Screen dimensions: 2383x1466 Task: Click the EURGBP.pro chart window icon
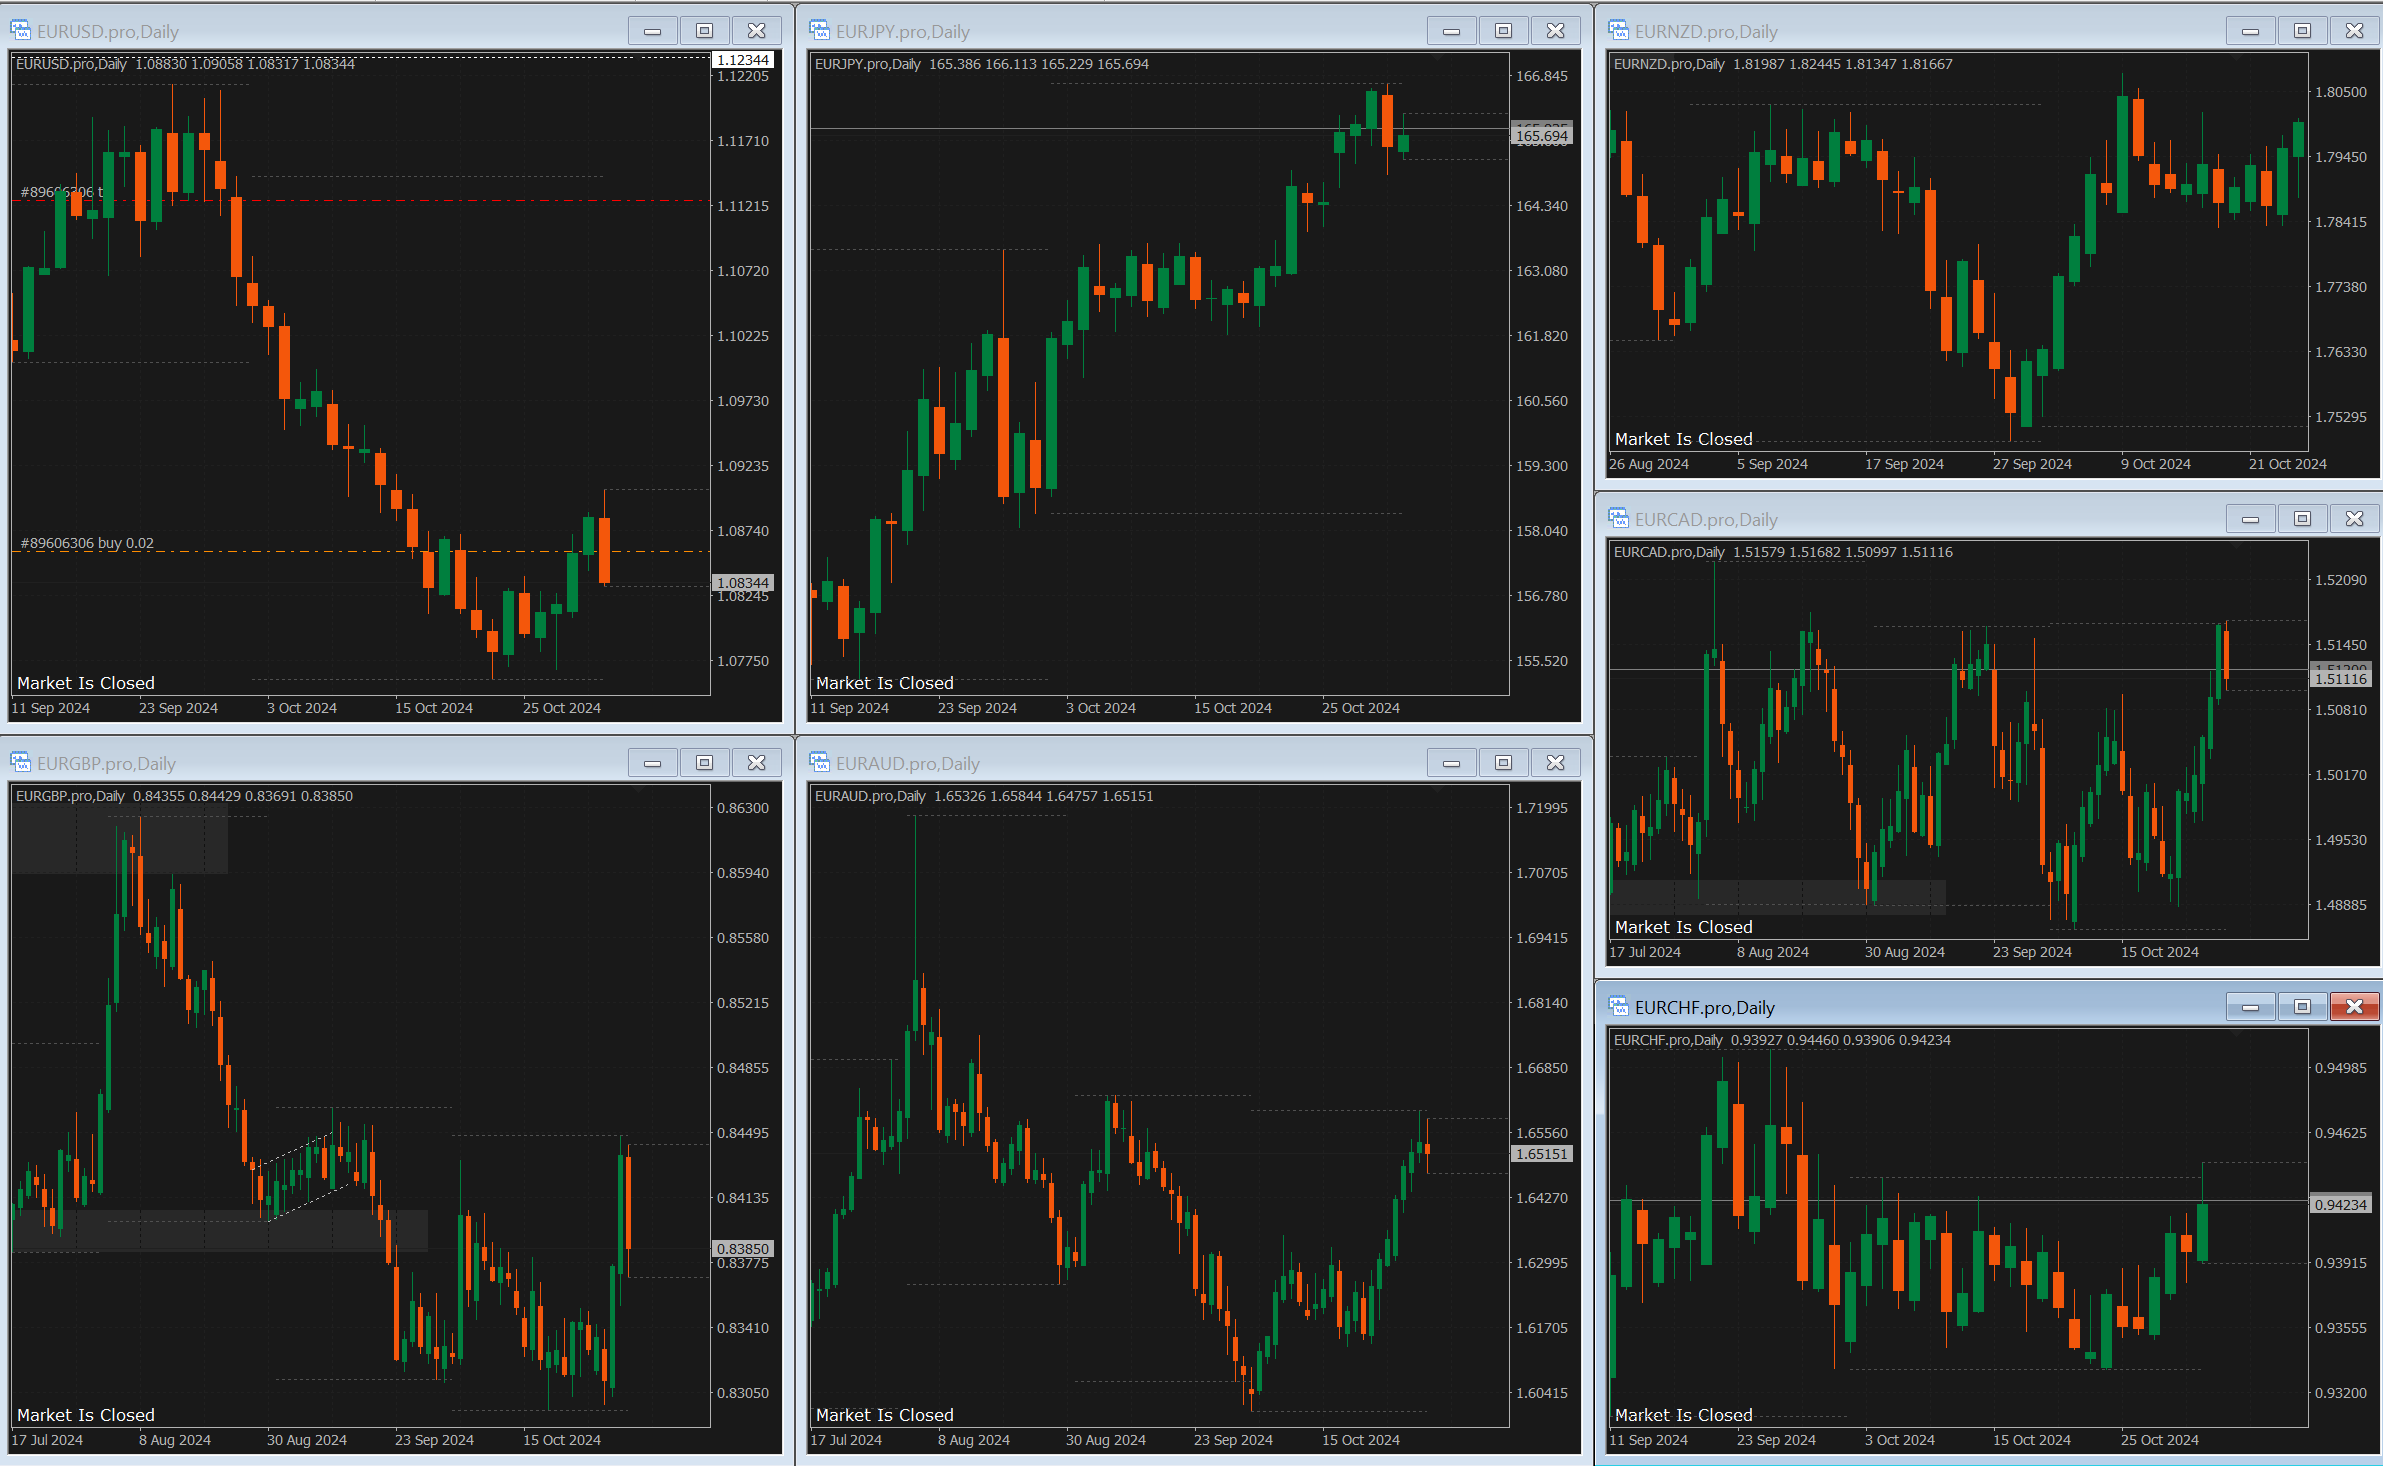(20, 763)
